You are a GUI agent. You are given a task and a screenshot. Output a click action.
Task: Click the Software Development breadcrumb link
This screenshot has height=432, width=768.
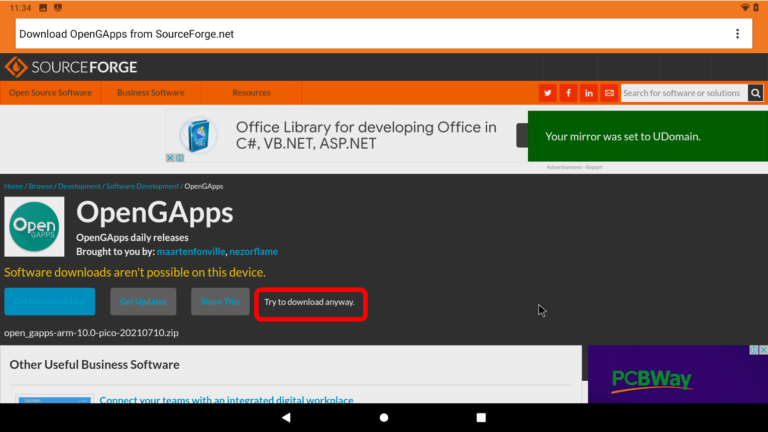[143, 186]
